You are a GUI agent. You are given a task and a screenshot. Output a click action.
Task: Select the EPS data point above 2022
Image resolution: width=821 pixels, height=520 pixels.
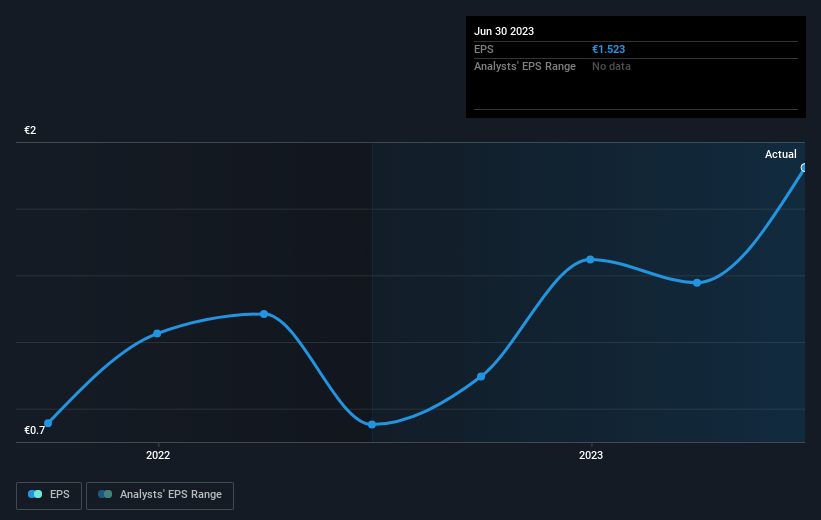(157, 334)
